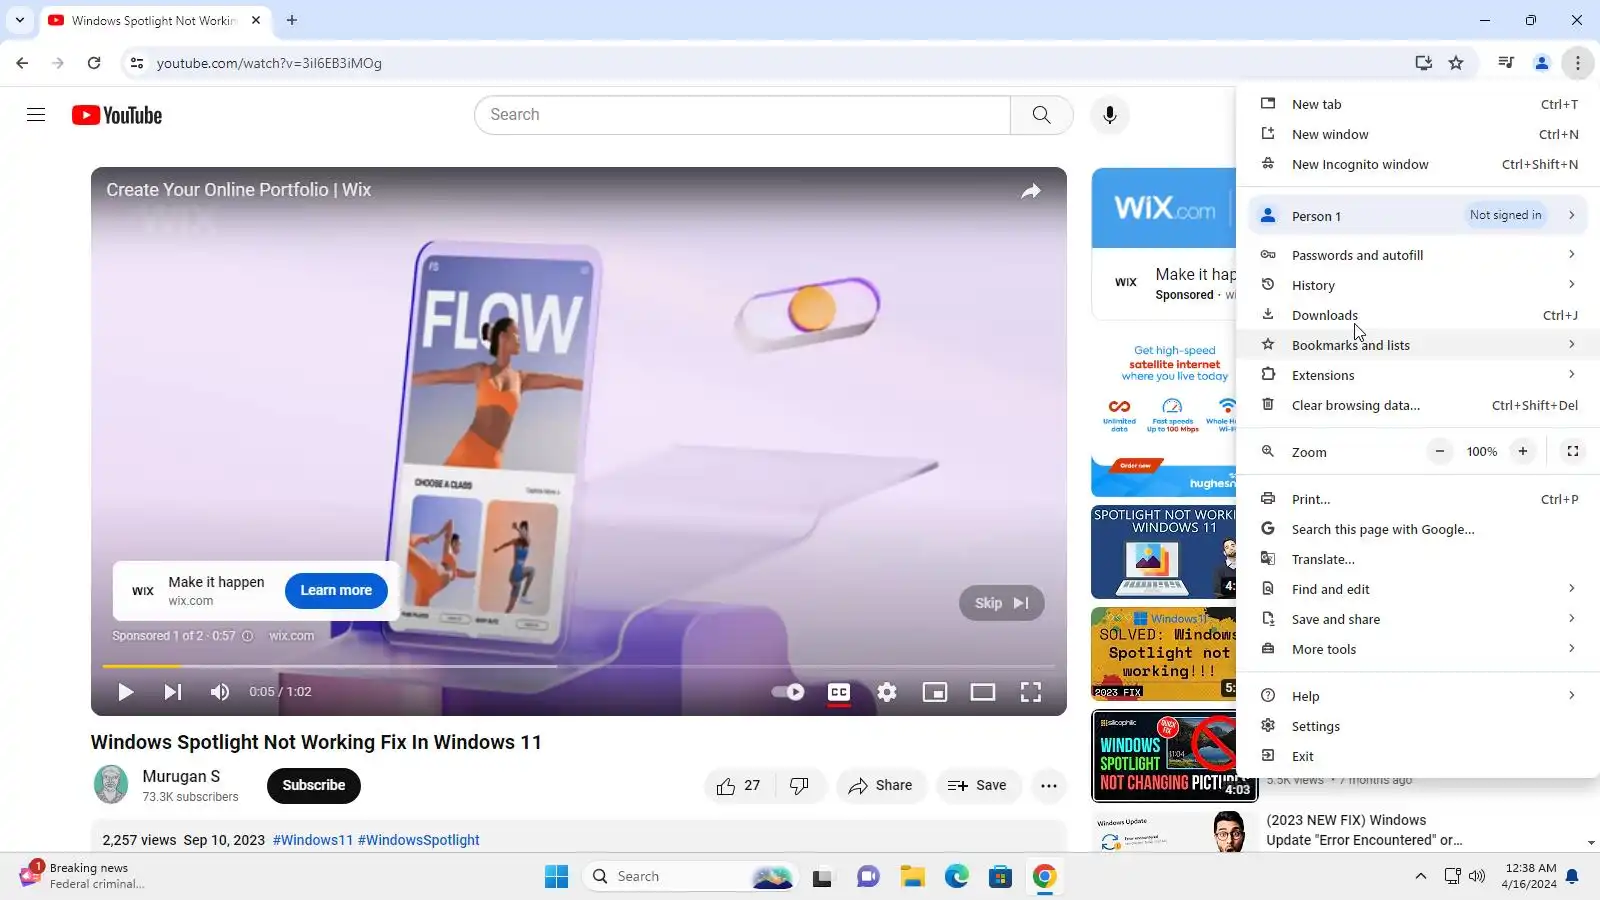Bookmark this tab star icon

[x=1456, y=63]
